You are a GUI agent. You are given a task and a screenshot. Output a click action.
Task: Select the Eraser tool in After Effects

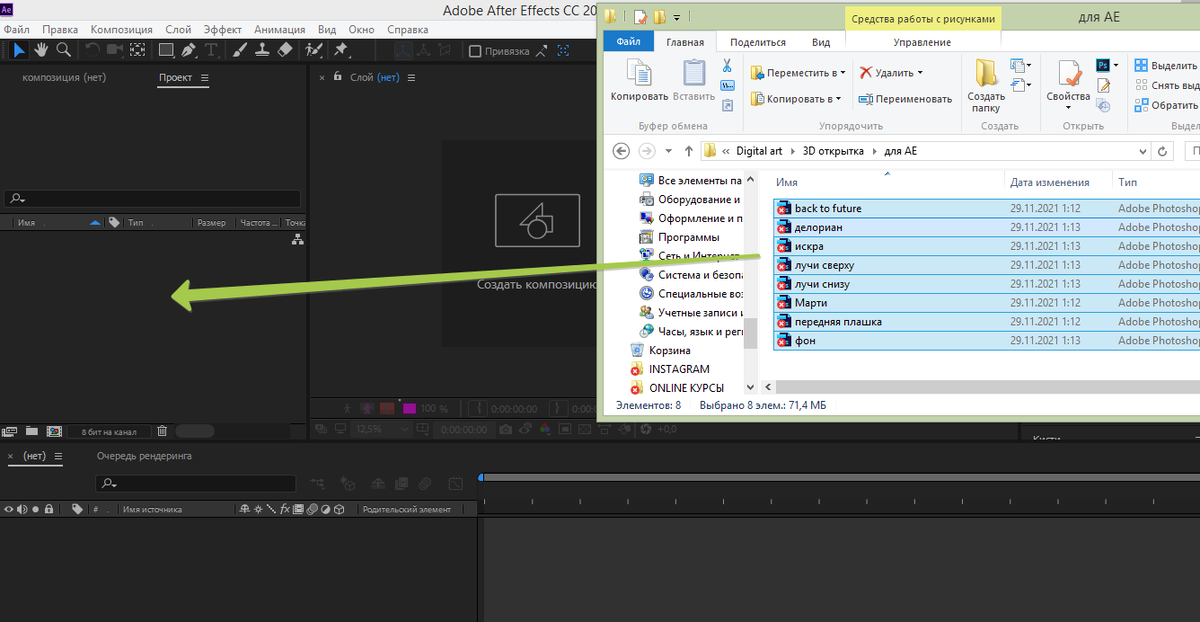point(285,50)
